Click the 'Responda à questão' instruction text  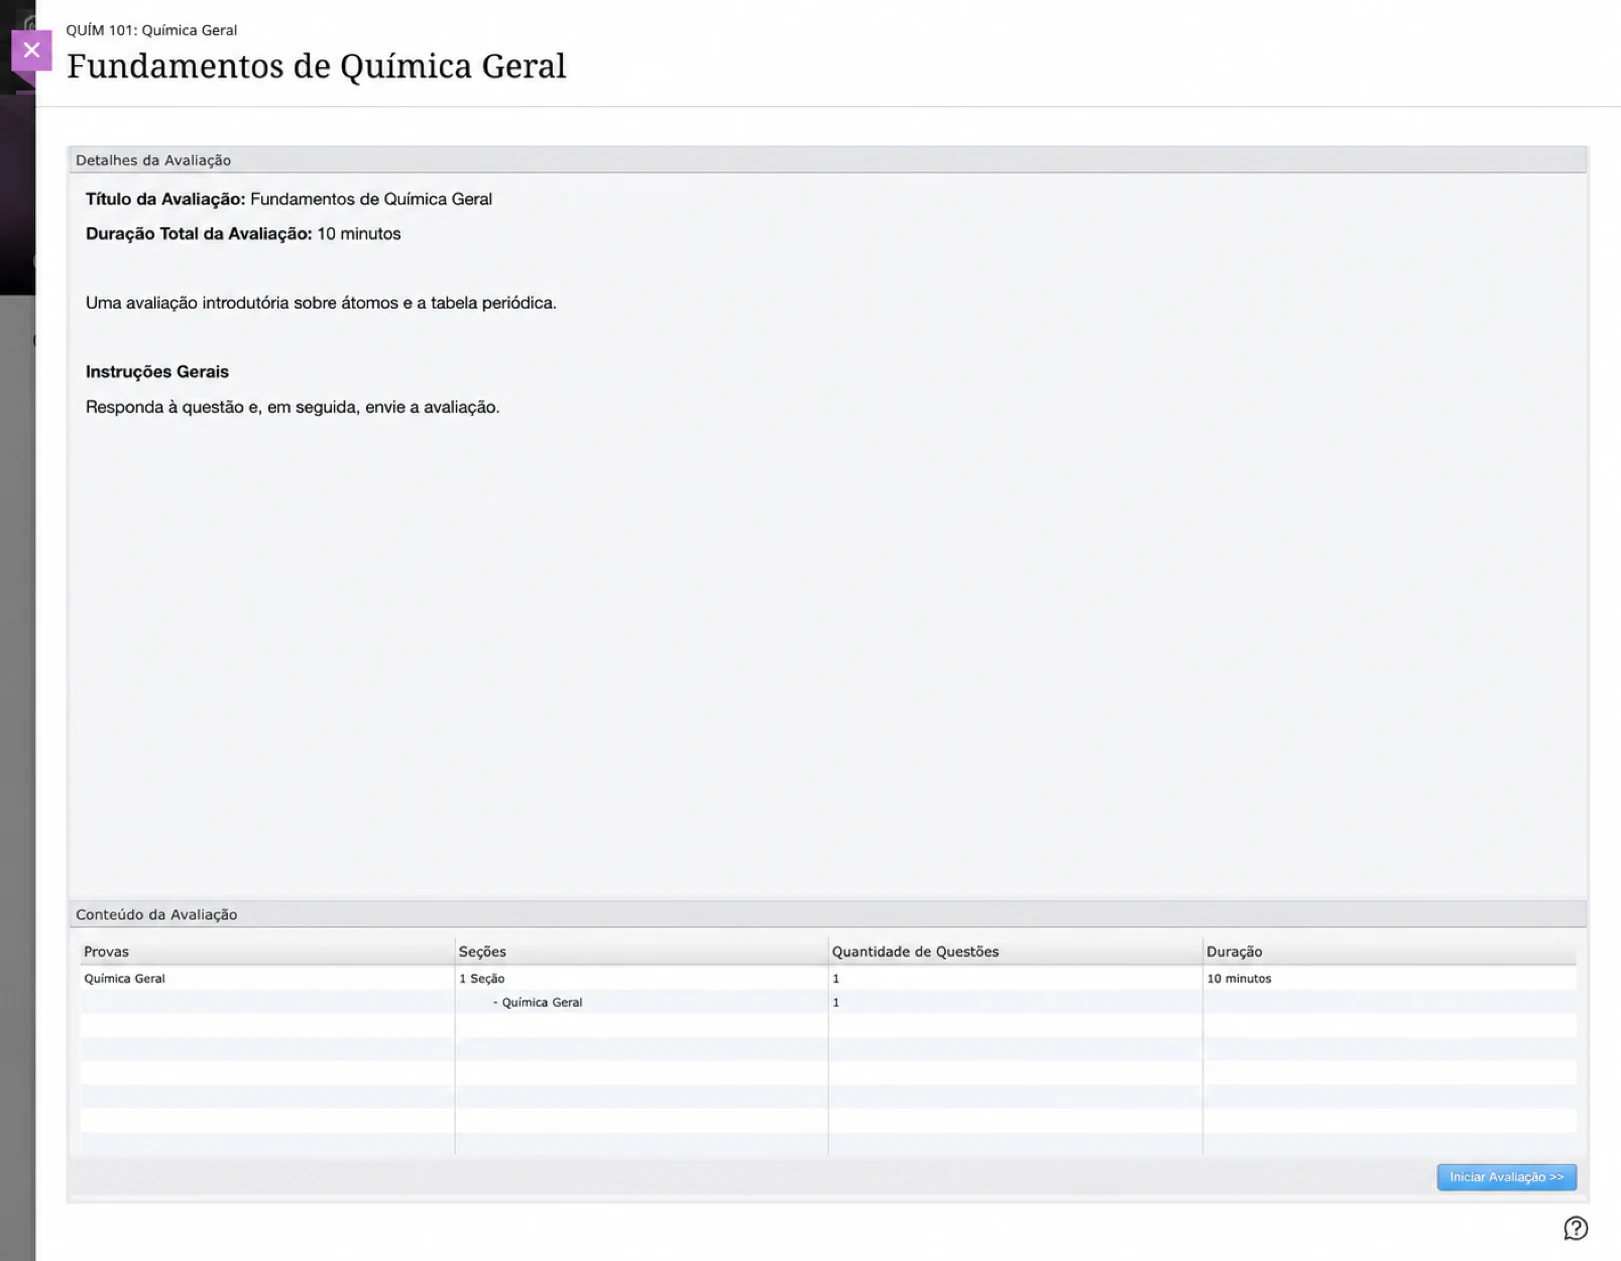tap(292, 407)
